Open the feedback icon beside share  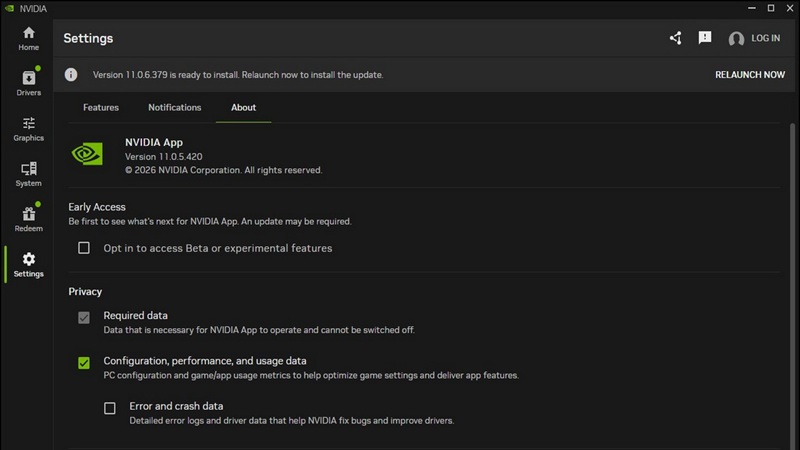705,38
